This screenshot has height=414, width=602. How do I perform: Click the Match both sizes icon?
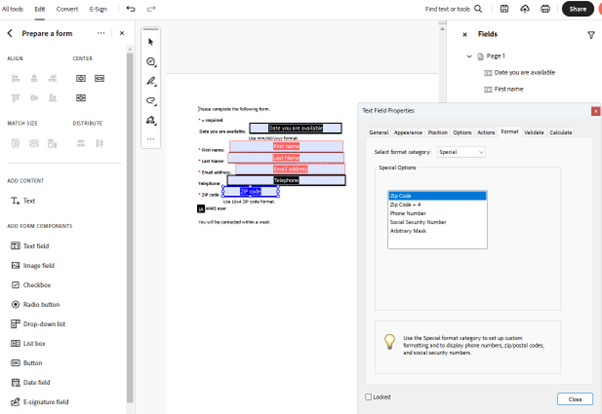point(53,144)
